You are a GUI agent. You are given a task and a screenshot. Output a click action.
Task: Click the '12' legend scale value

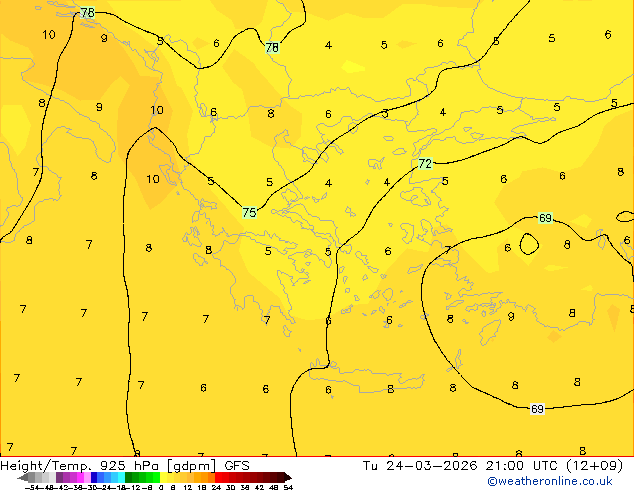click(188, 487)
